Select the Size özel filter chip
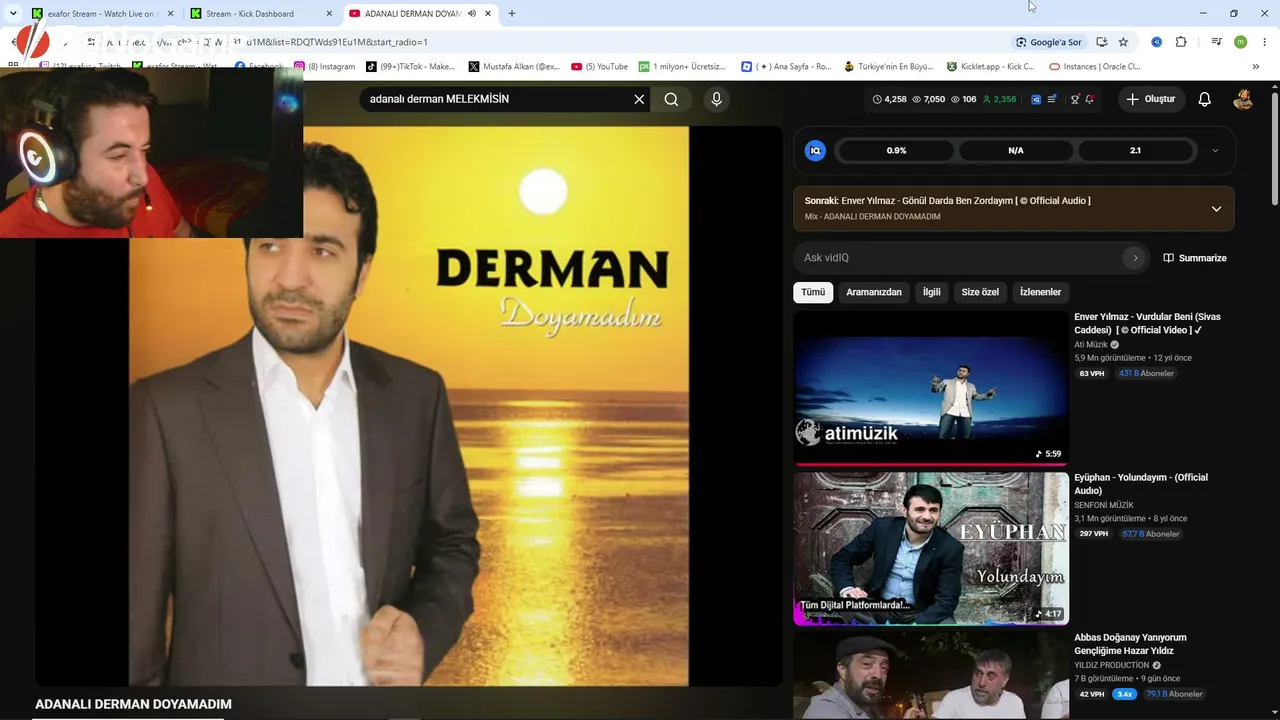1280x720 pixels. pyautogui.click(x=980, y=292)
